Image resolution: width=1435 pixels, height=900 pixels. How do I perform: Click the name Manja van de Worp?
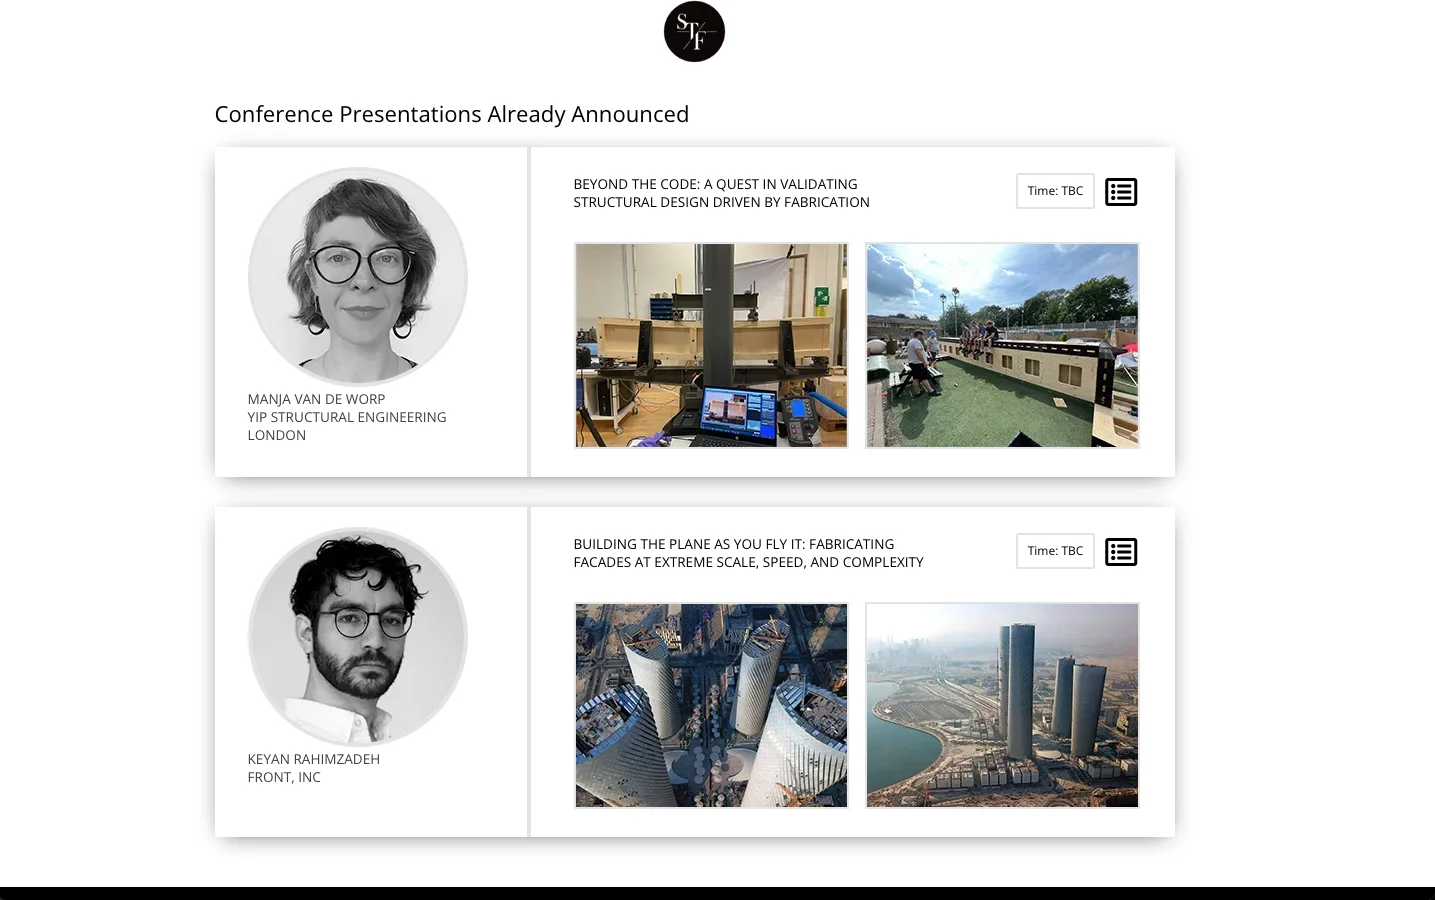click(316, 399)
